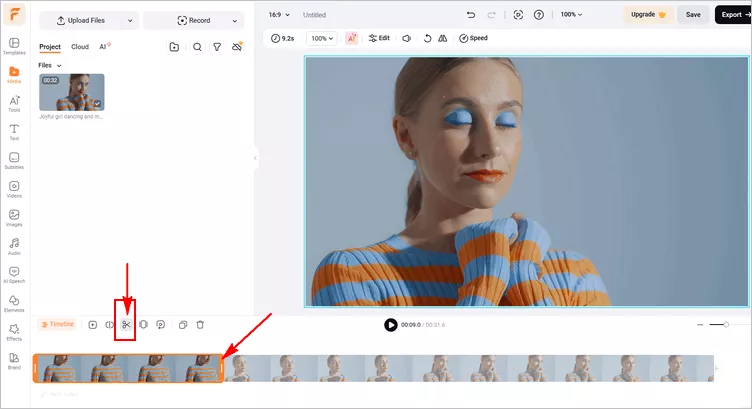Screen dimensions: 752x409
Task: Toggle the checkmark on media thumbnail
Action: coord(97,104)
